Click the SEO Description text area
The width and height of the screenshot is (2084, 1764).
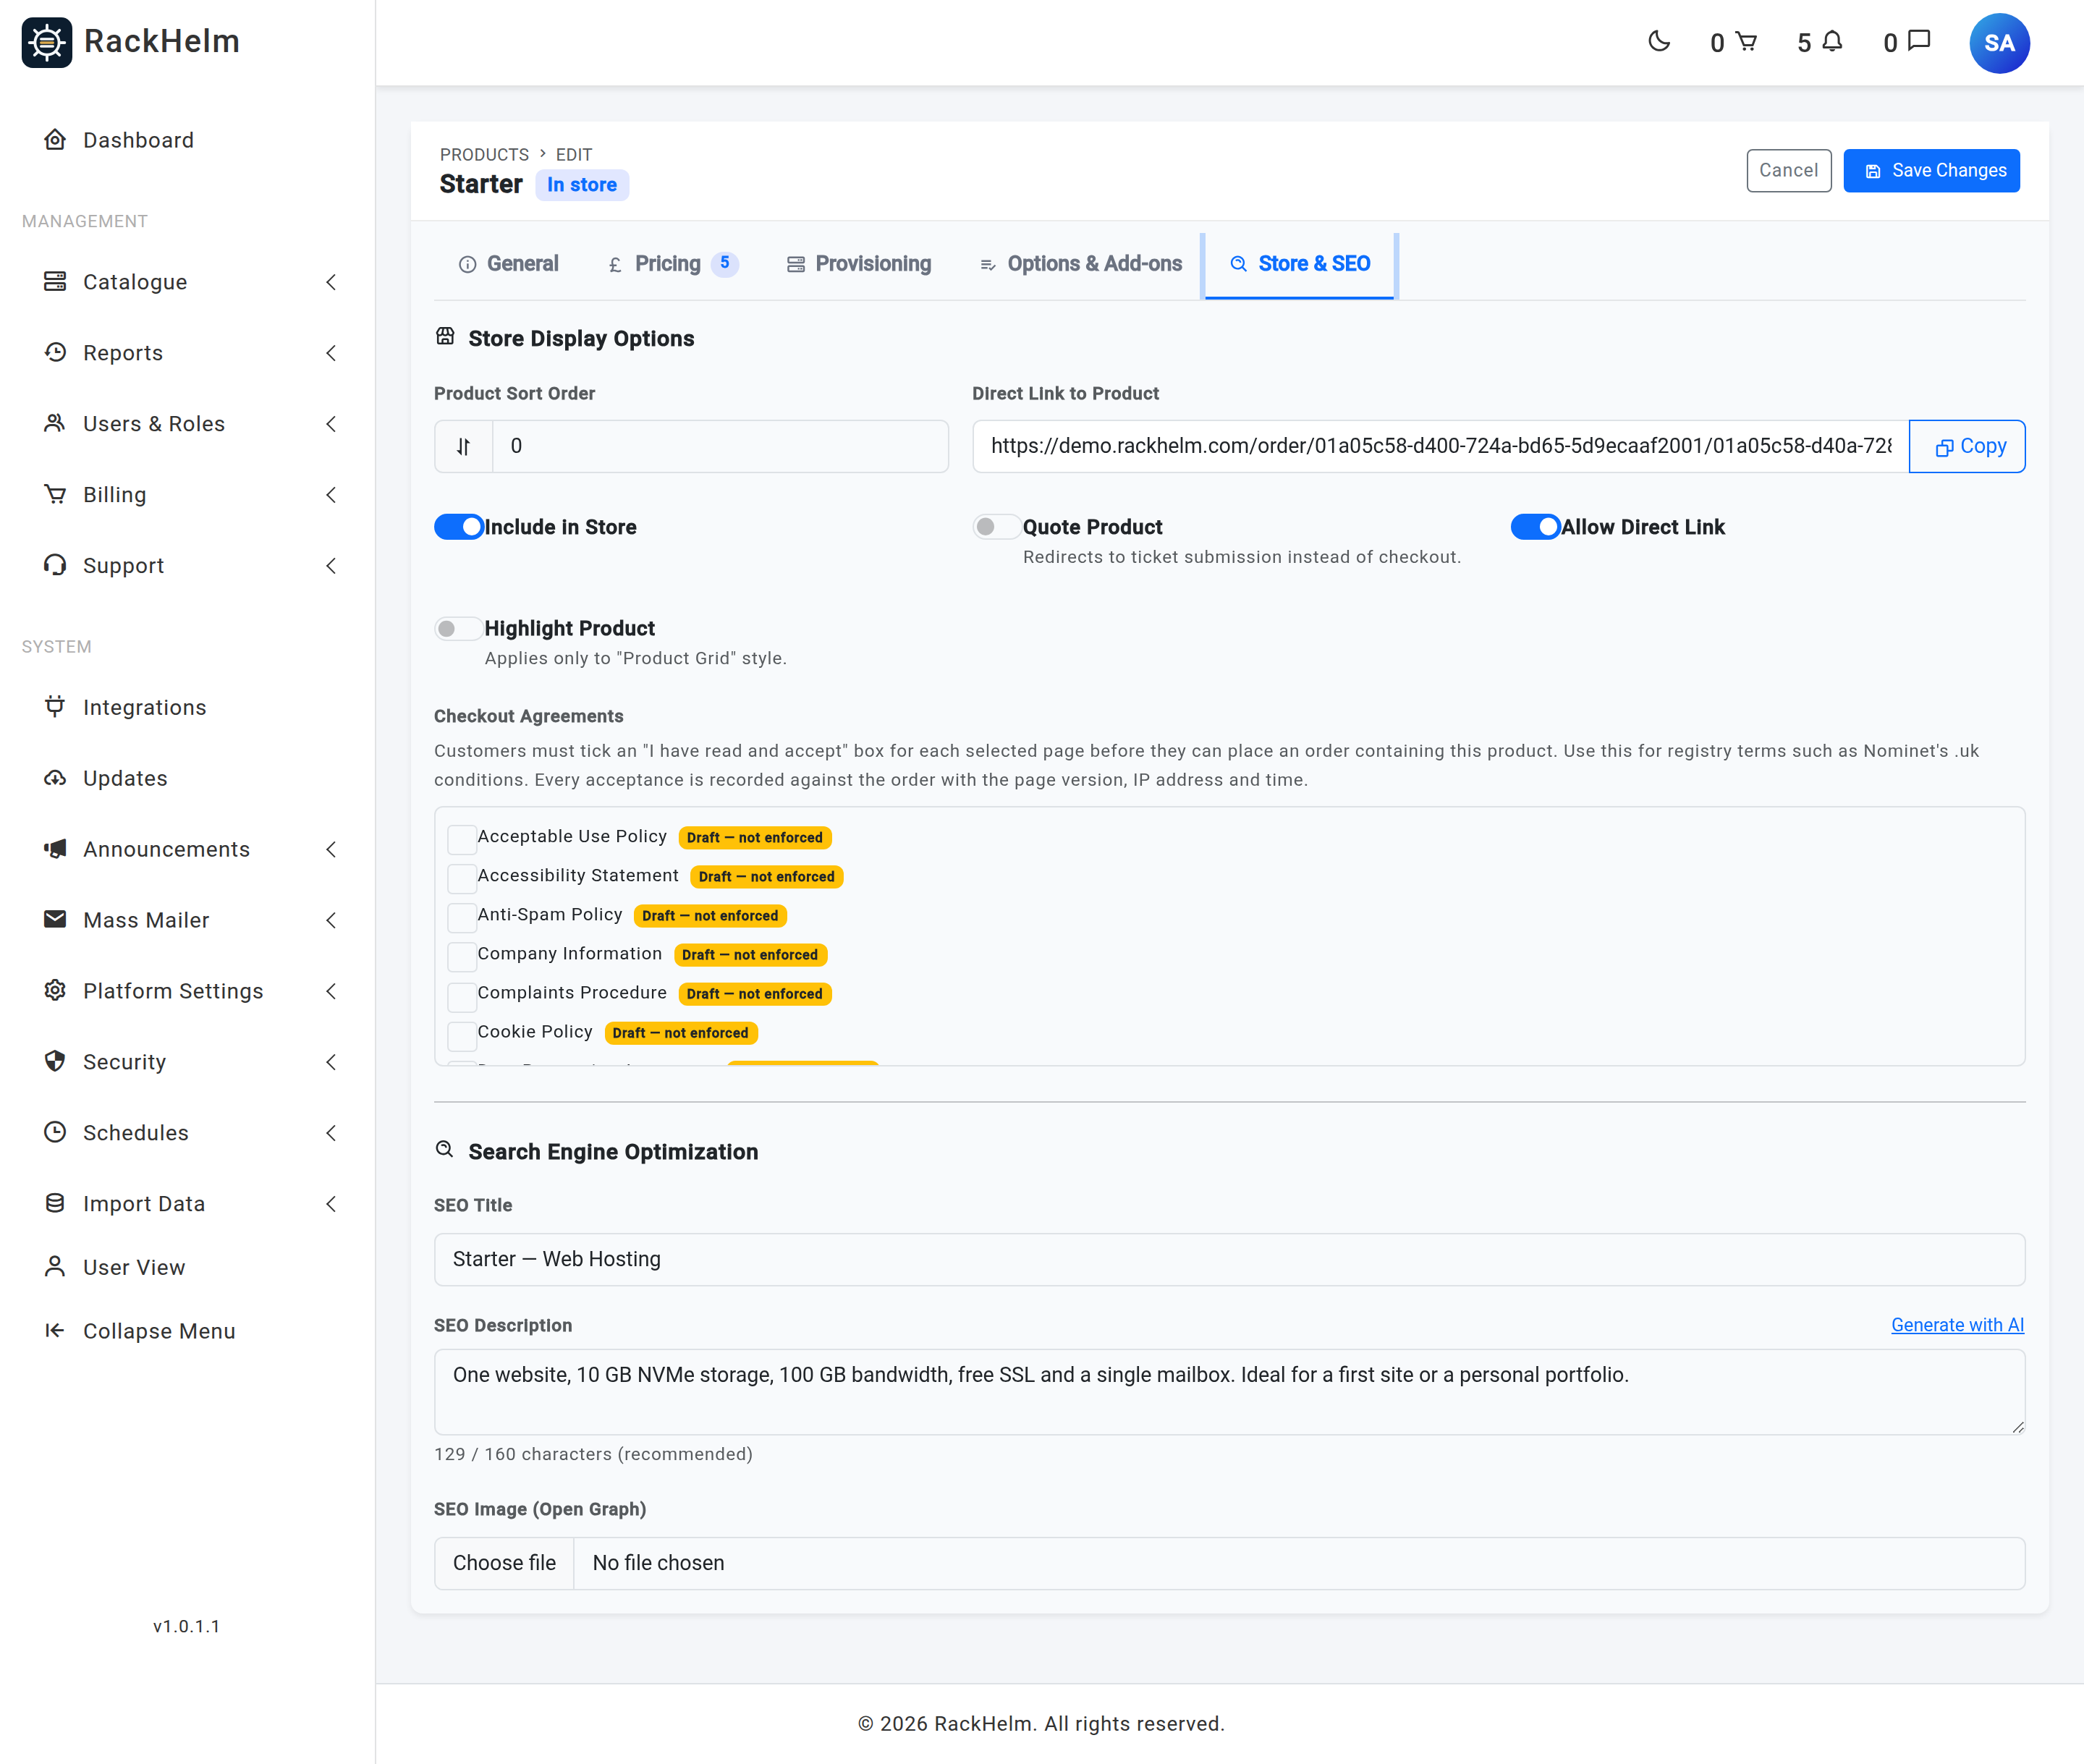[x=1229, y=1392]
